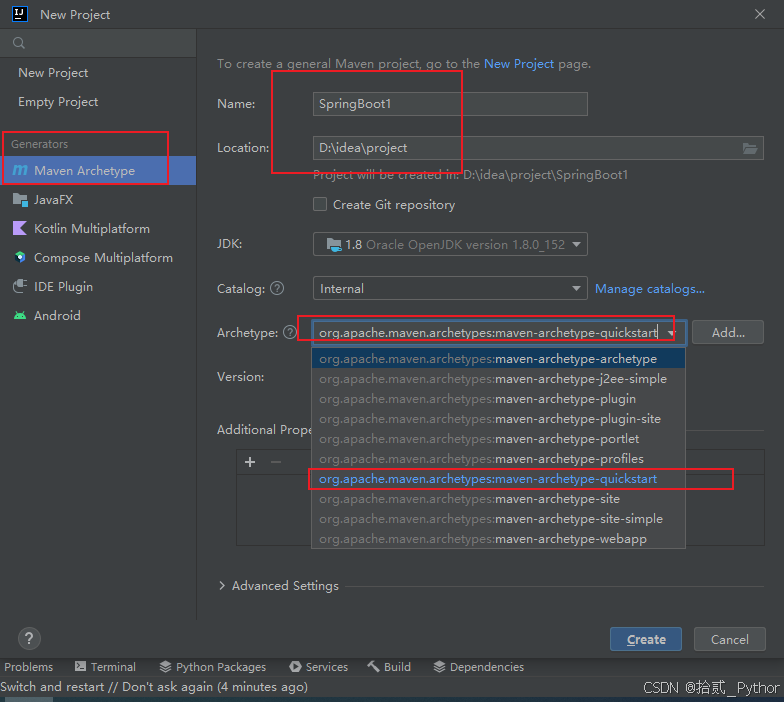Image resolution: width=784 pixels, height=702 pixels.
Task: Click the Maven Archetype m icon
Action: (20, 170)
